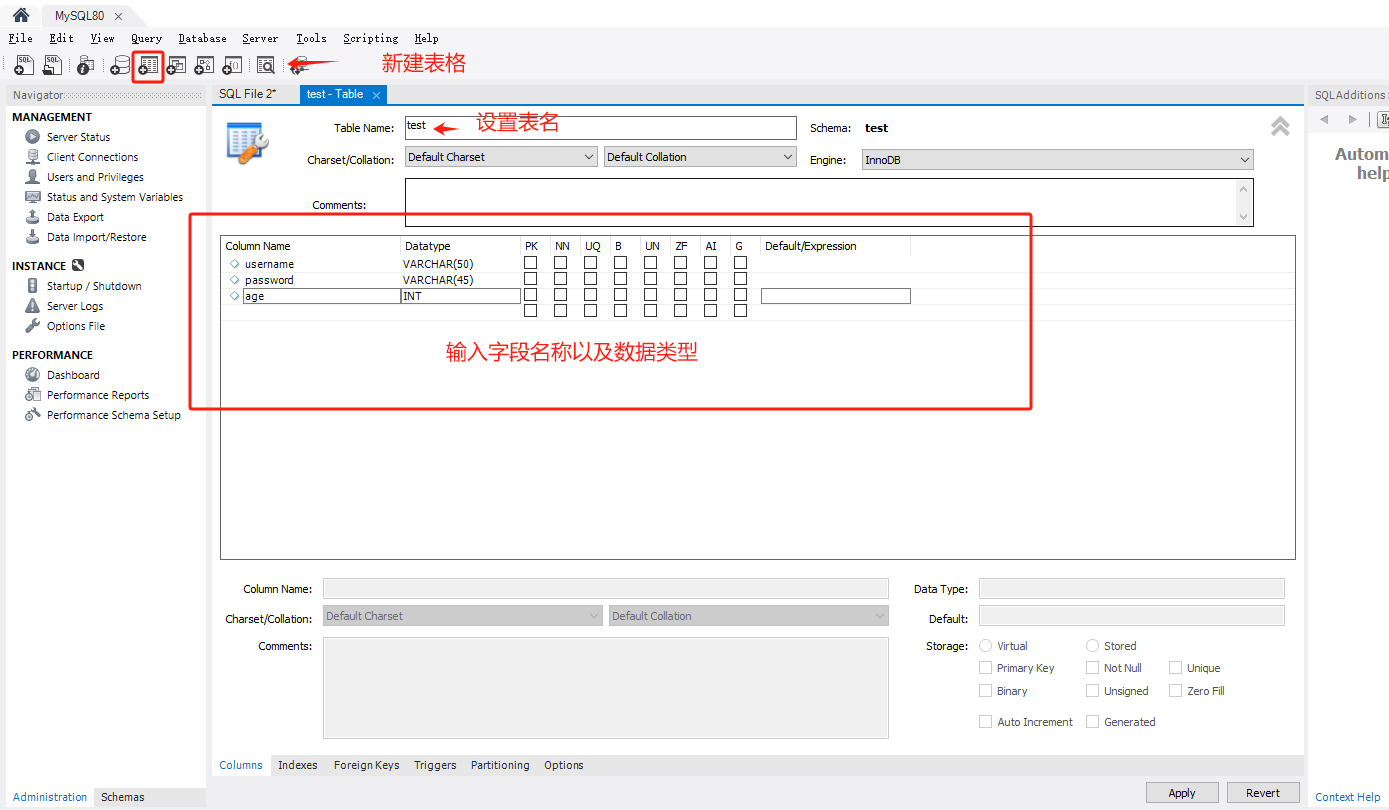1389x810 pixels.
Task: Switch to the Triggers tab
Action: (x=435, y=765)
